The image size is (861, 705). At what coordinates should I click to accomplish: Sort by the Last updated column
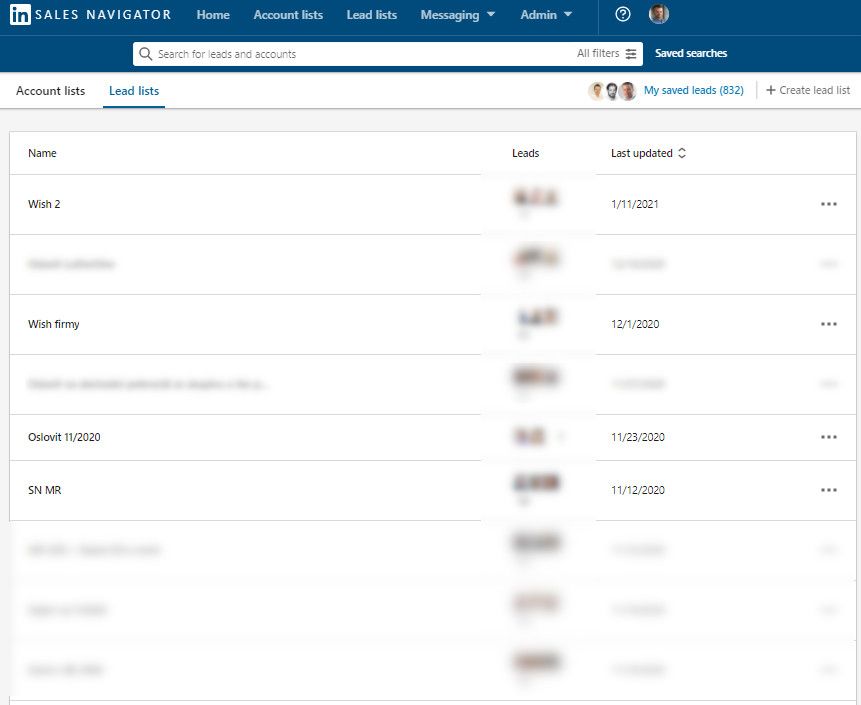click(x=648, y=153)
